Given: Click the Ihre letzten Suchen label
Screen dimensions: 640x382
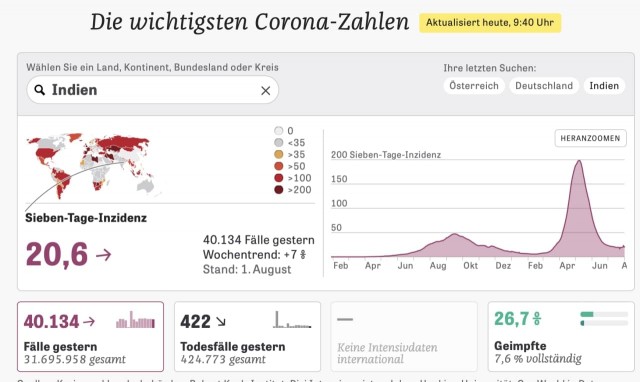Looking at the screenshot, I should tap(490, 68).
